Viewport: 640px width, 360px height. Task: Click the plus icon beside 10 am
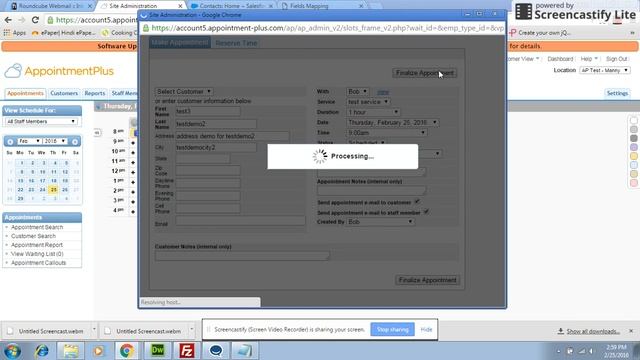(133, 153)
